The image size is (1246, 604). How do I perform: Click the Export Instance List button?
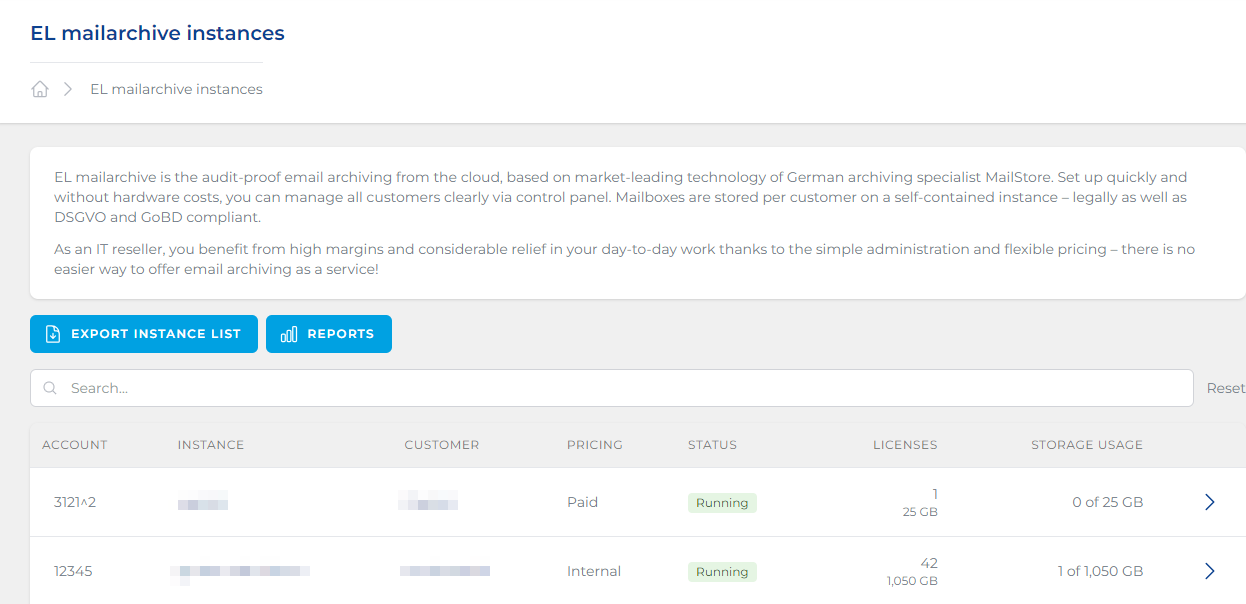[144, 334]
